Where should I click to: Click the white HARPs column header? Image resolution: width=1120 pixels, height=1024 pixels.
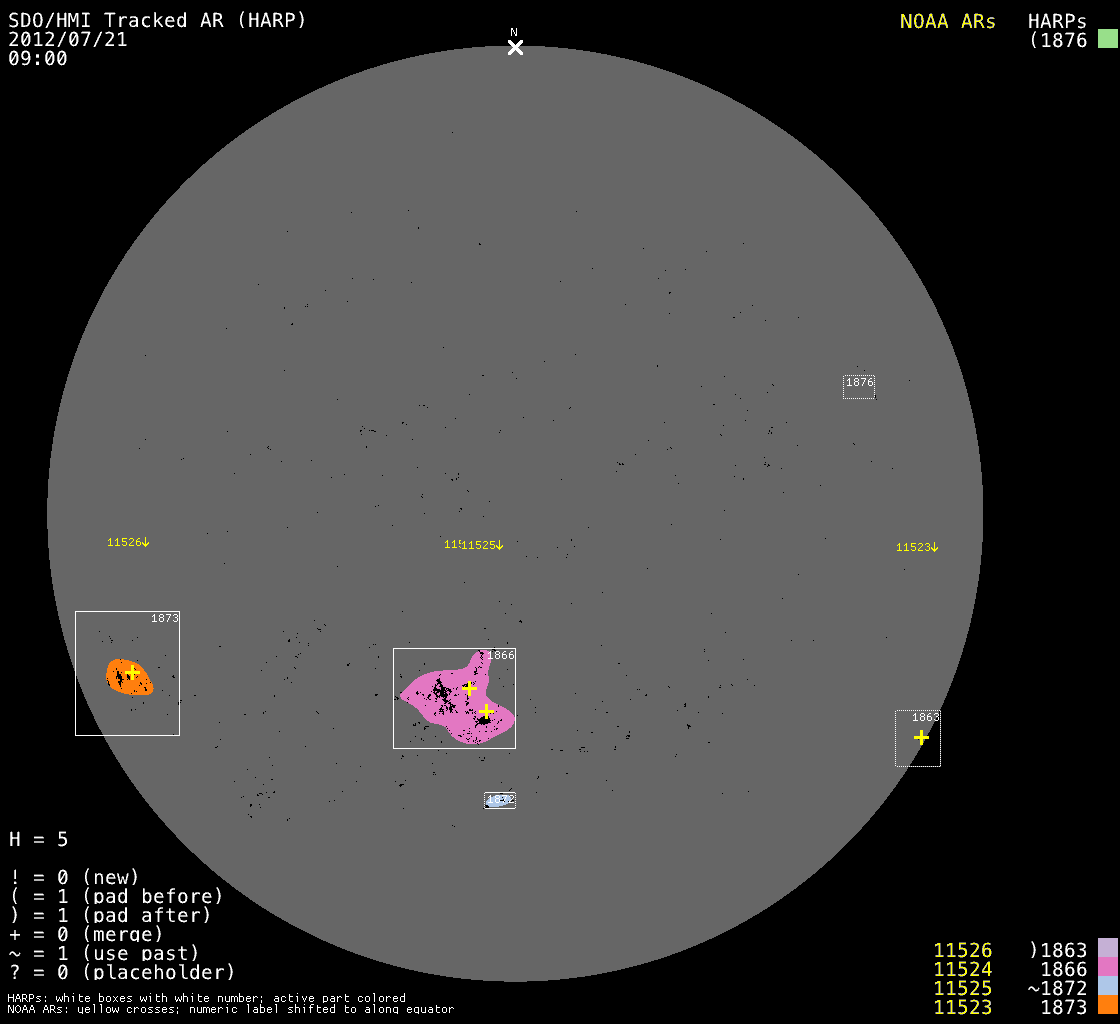pos(1057,21)
